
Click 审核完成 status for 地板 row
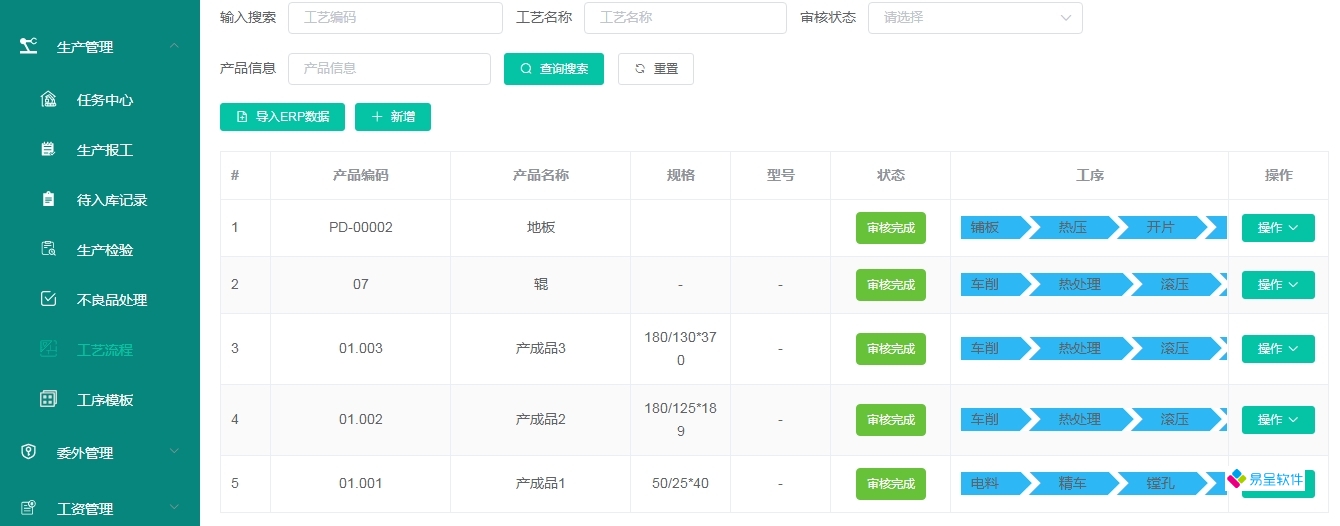click(891, 228)
